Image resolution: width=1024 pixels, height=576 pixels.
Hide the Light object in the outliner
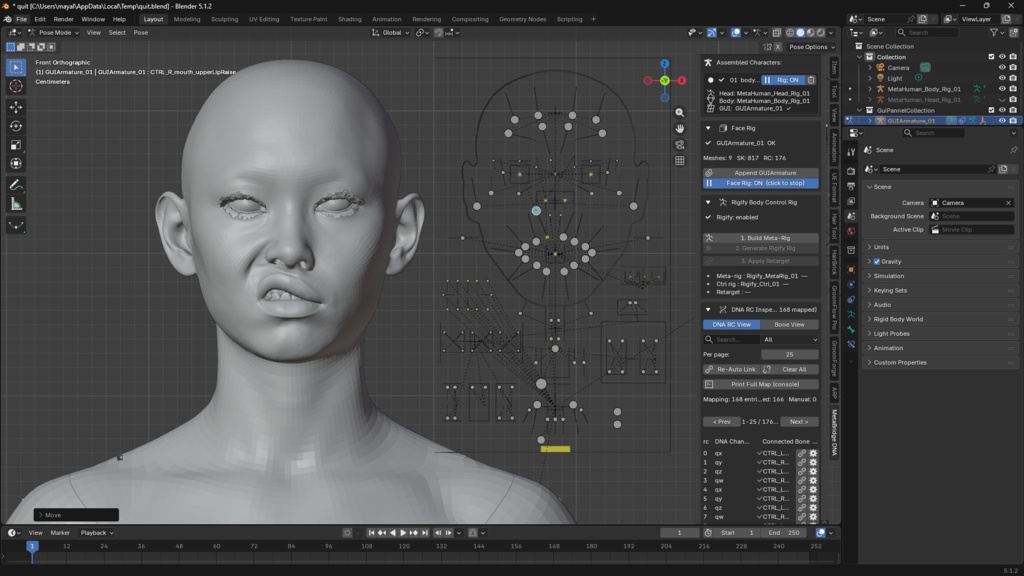click(x=1002, y=78)
